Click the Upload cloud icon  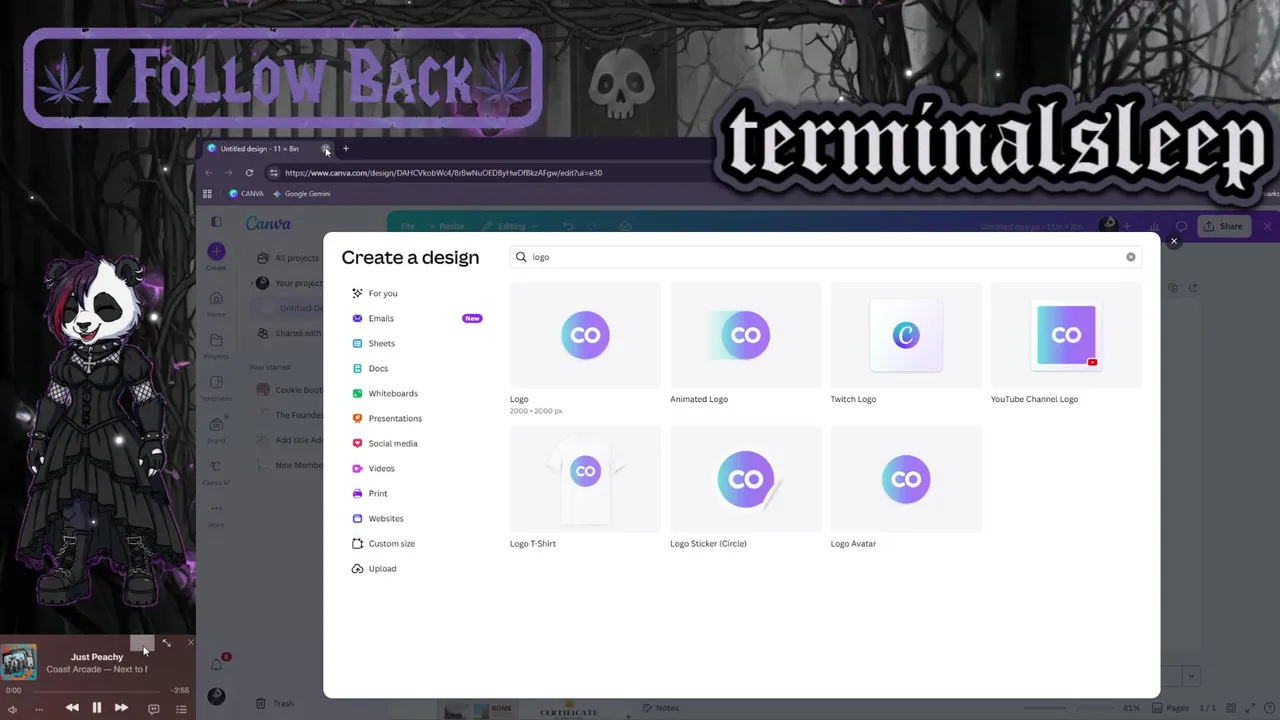point(358,568)
